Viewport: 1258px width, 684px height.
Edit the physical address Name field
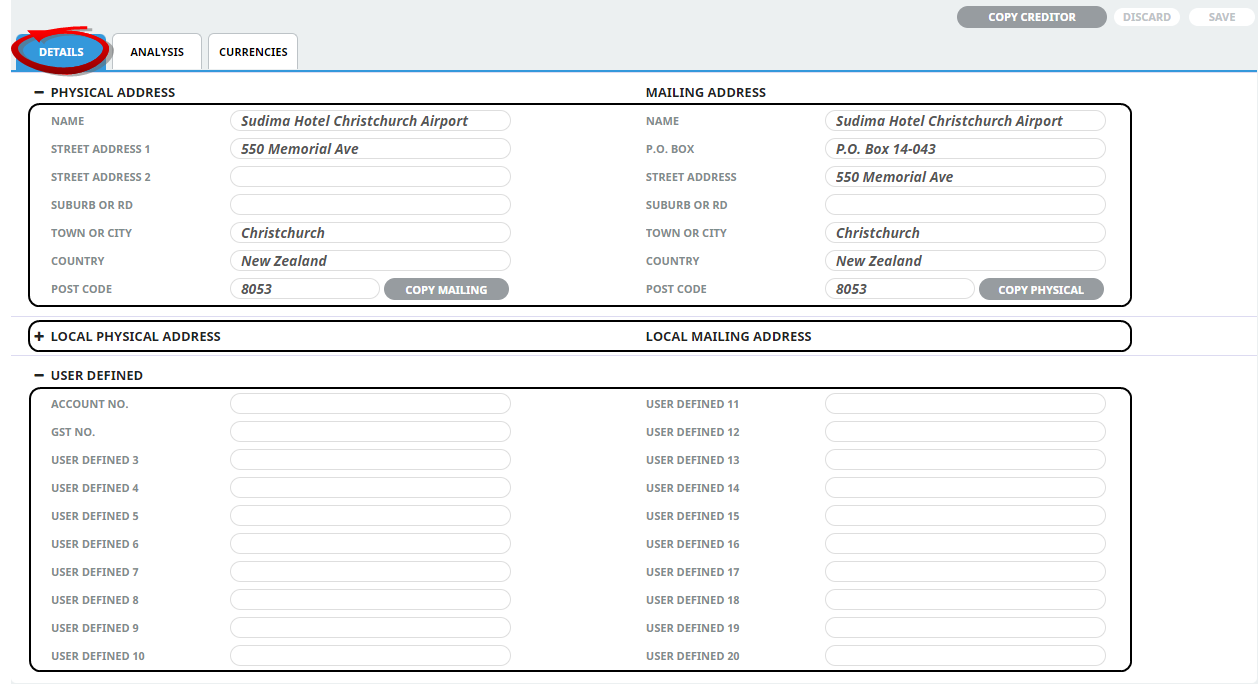pos(370,121)
